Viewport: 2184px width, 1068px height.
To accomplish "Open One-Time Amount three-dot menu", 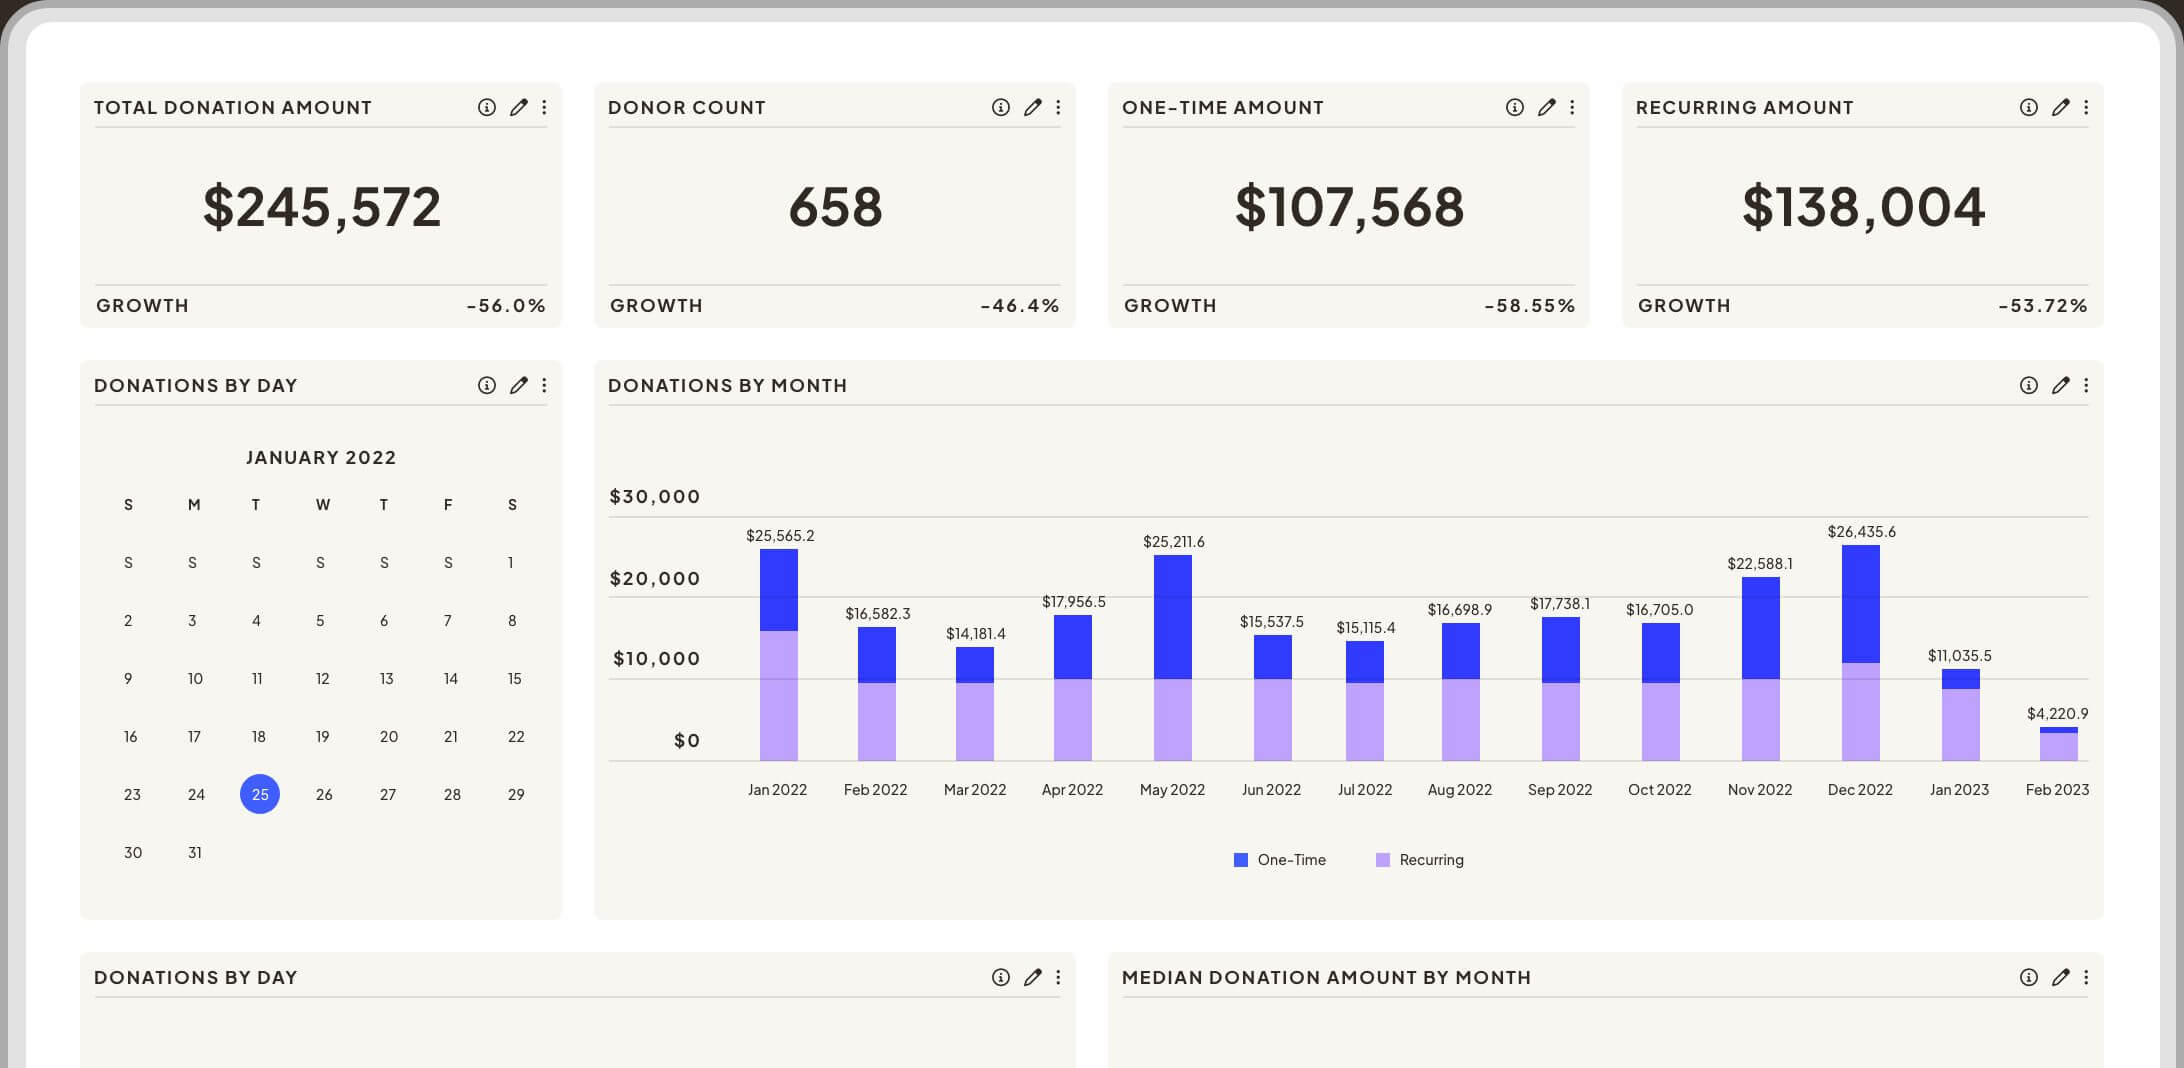I will click(1572, 107).
